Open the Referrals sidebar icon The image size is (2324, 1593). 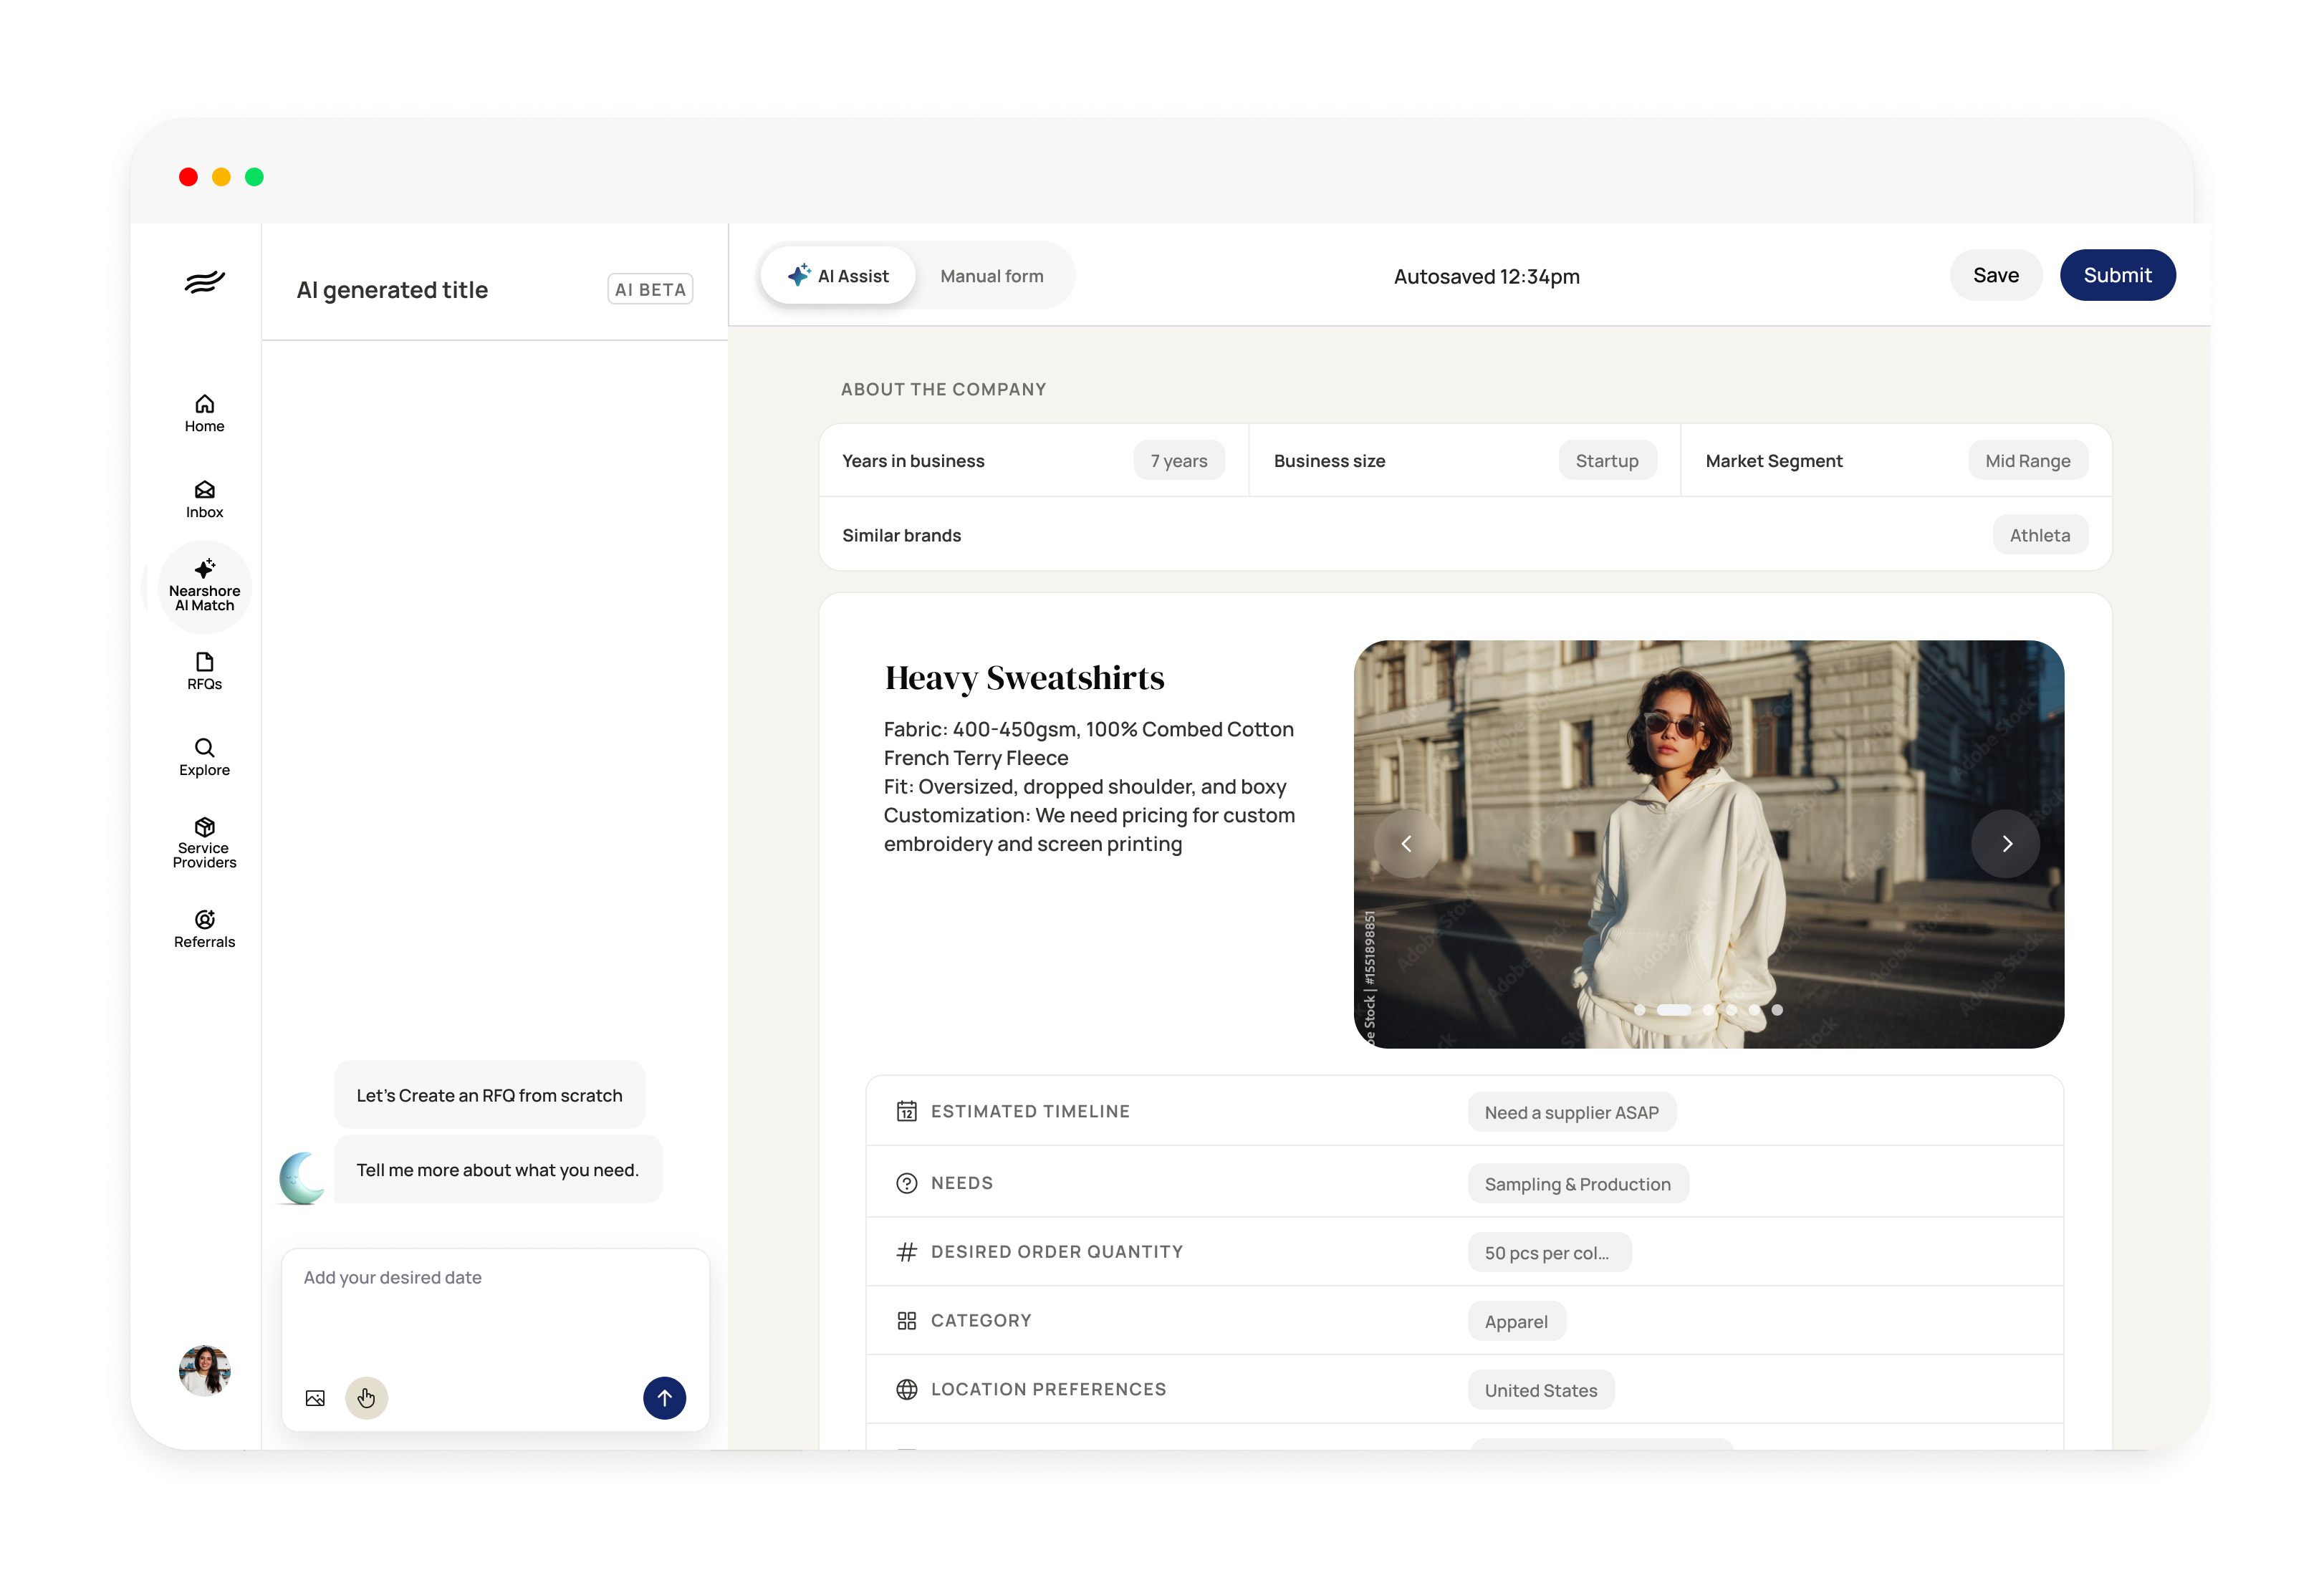(x=204, y=929)
